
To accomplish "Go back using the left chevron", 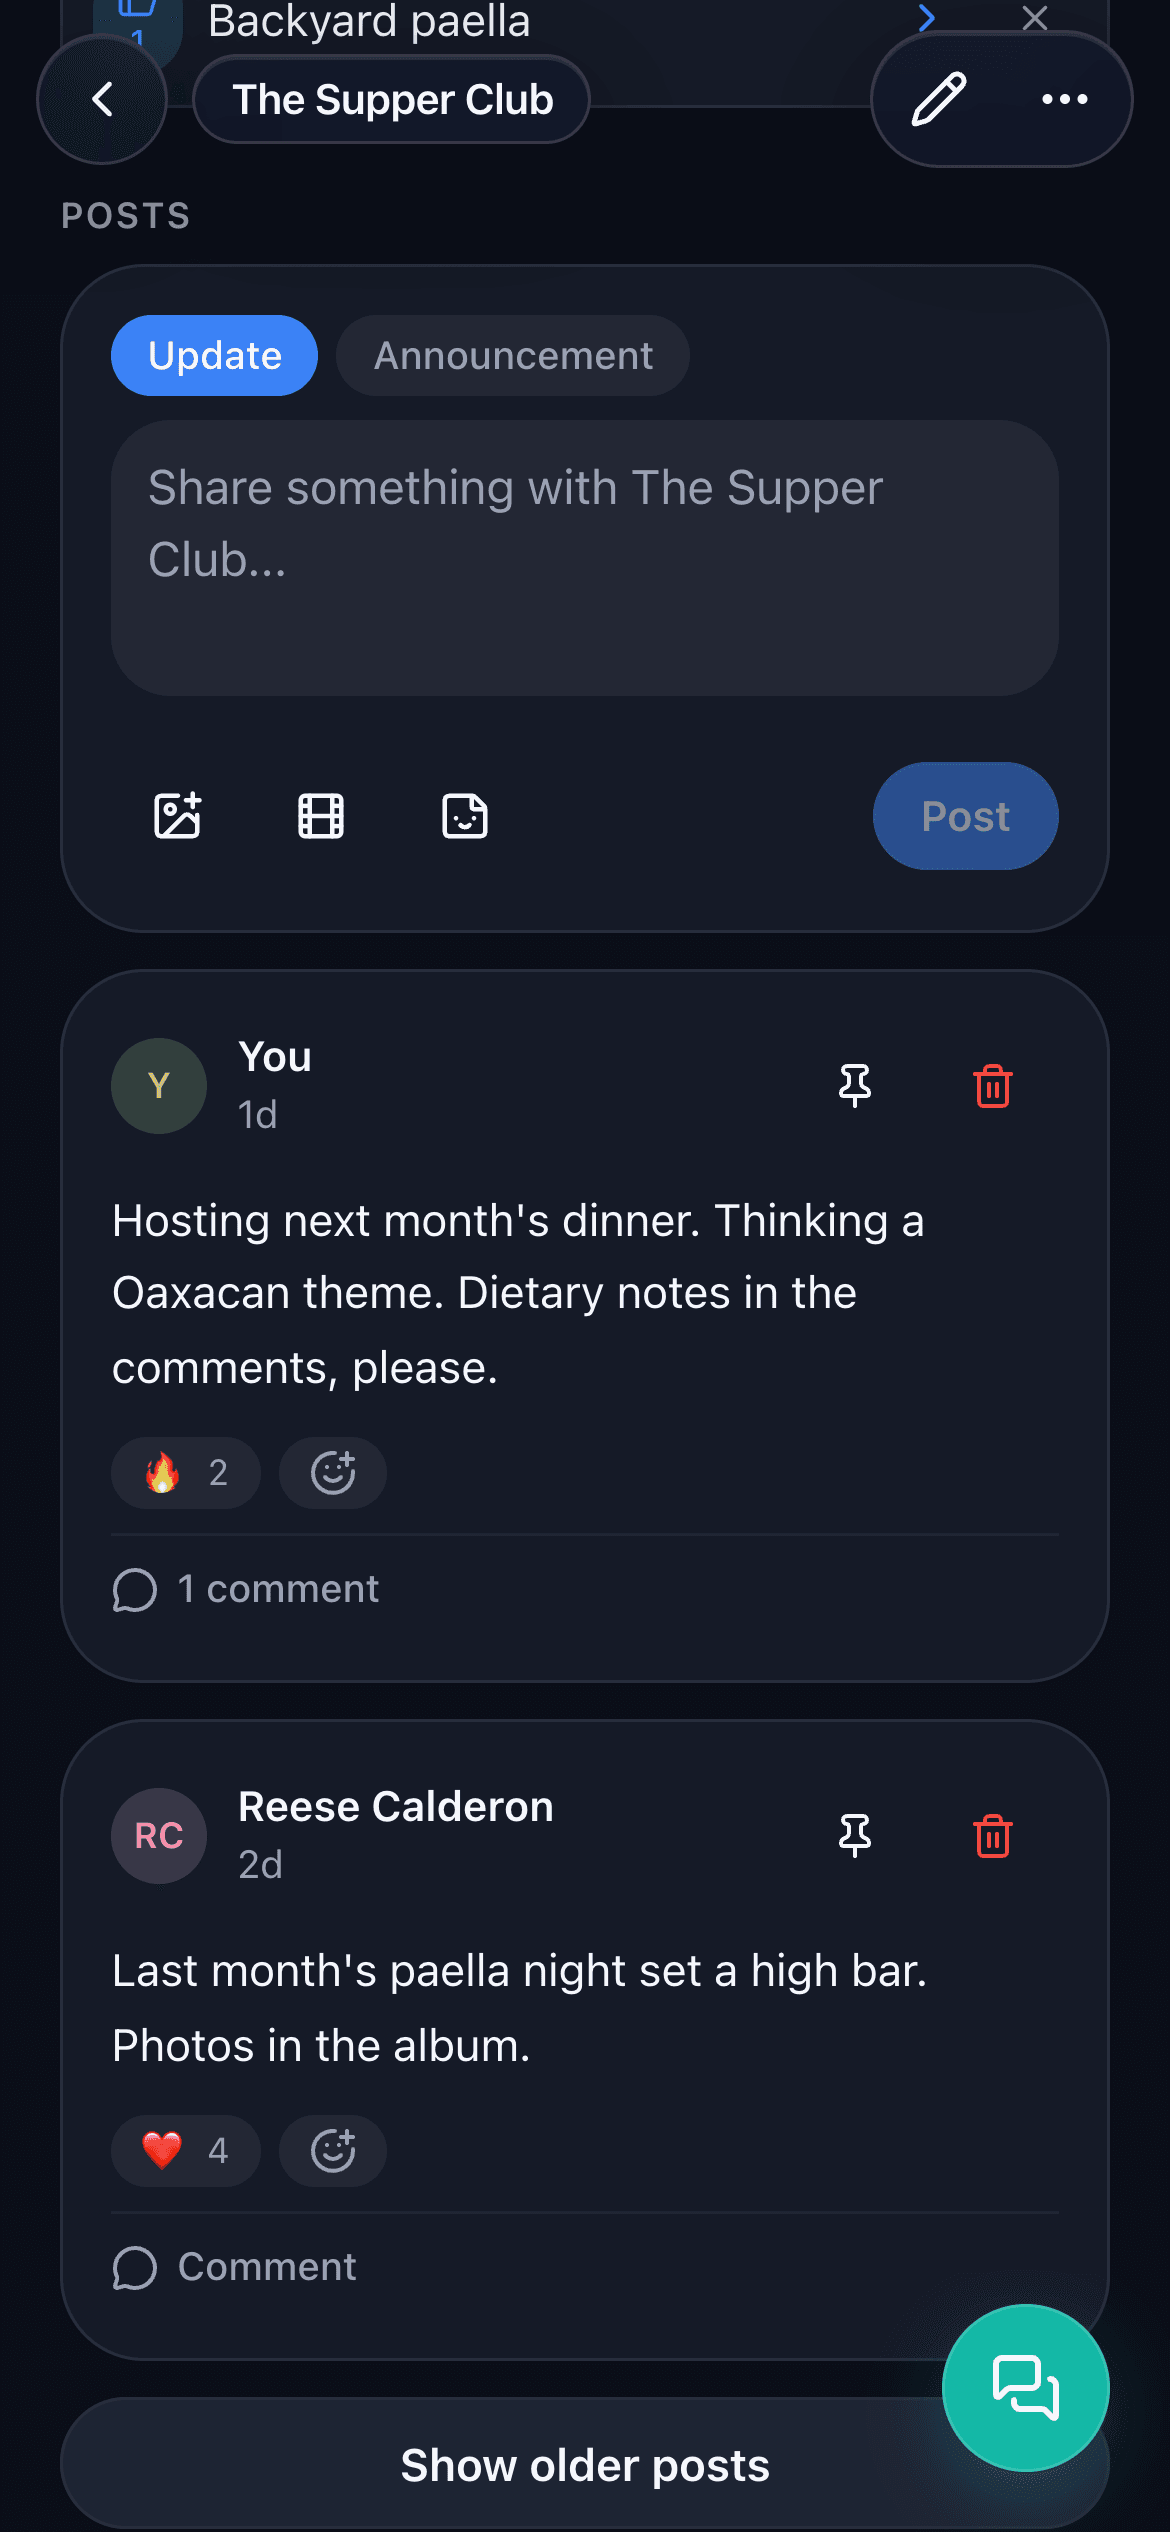I will (x=102, y=99).
